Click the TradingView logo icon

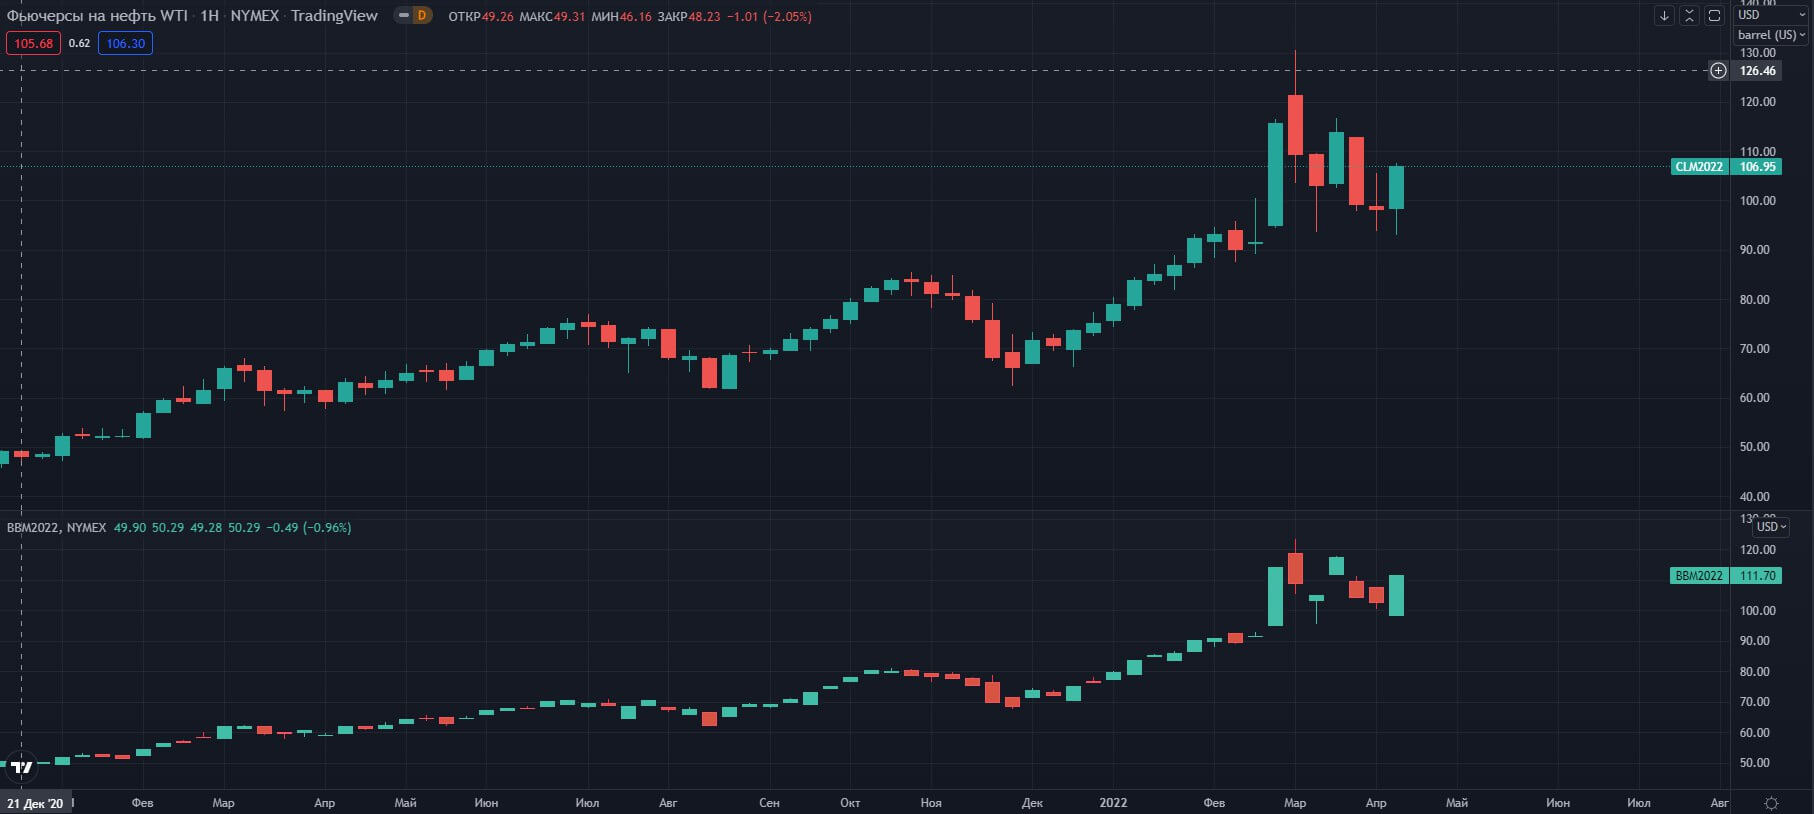[x=21, y=768]
